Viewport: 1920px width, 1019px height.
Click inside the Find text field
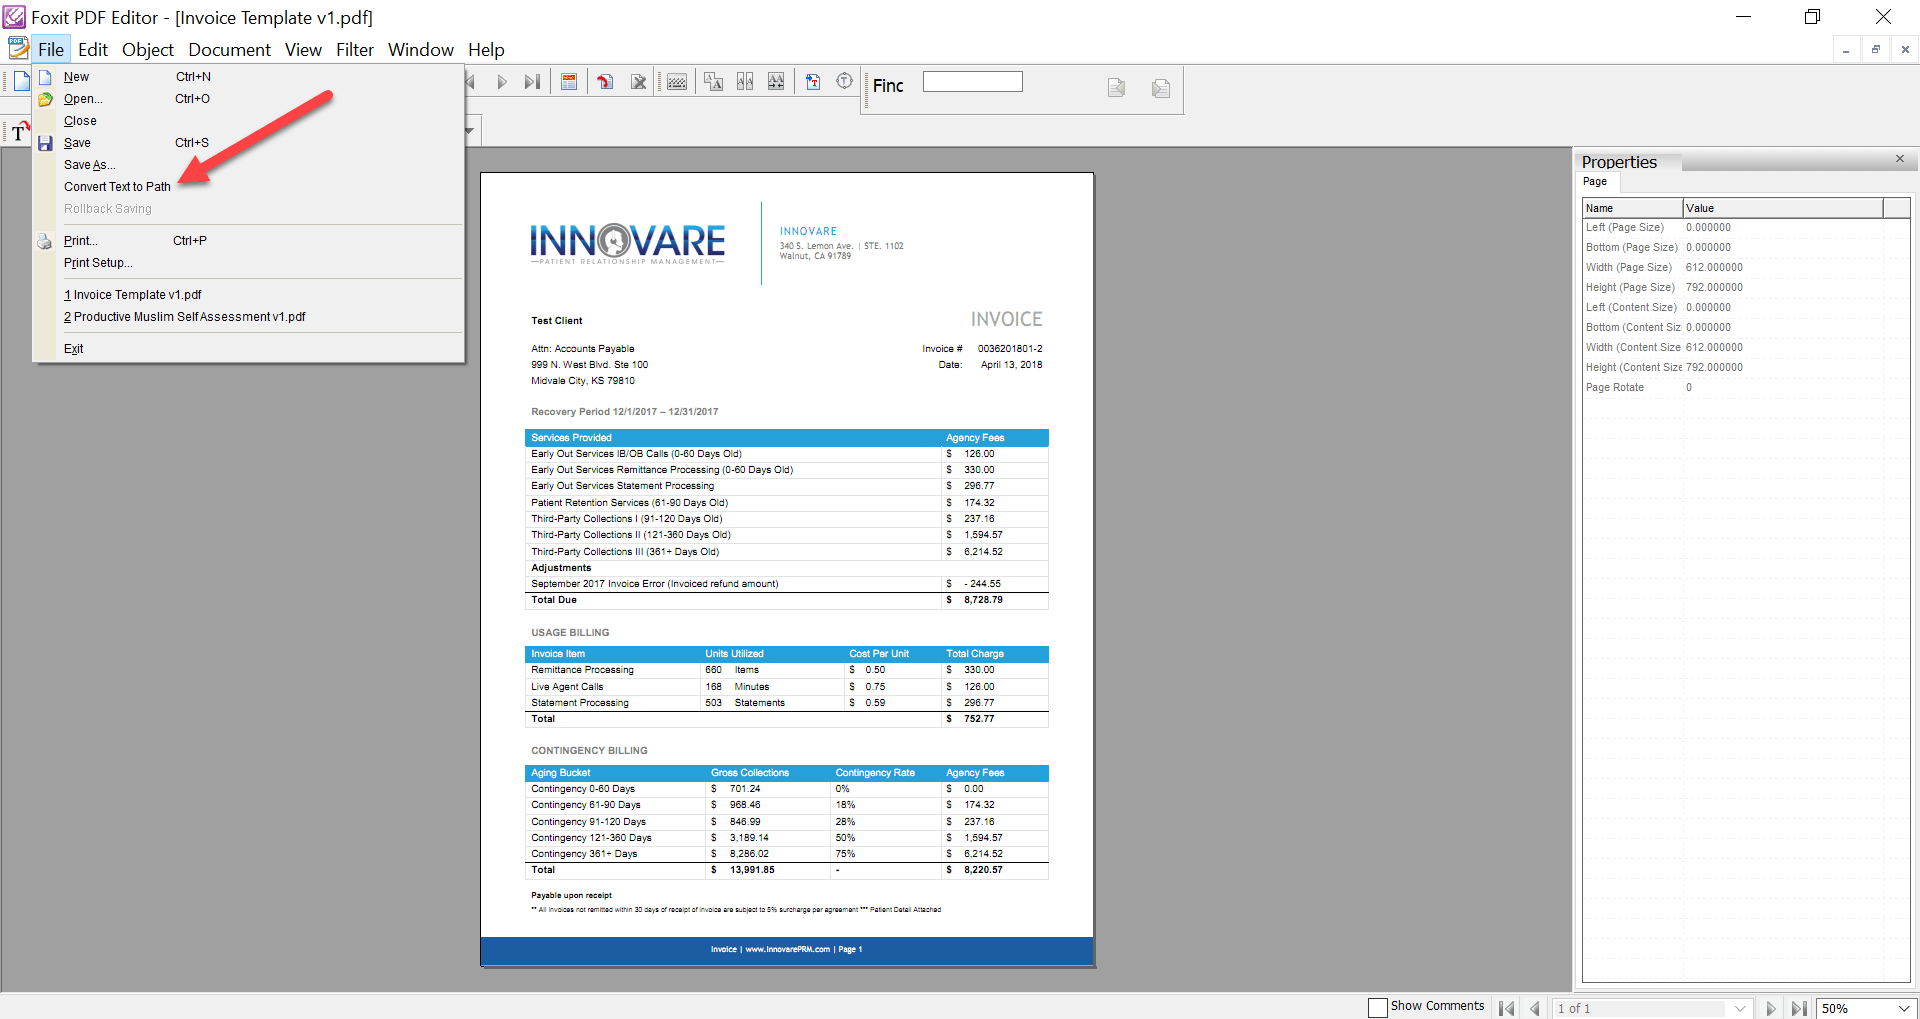[972, 81]
